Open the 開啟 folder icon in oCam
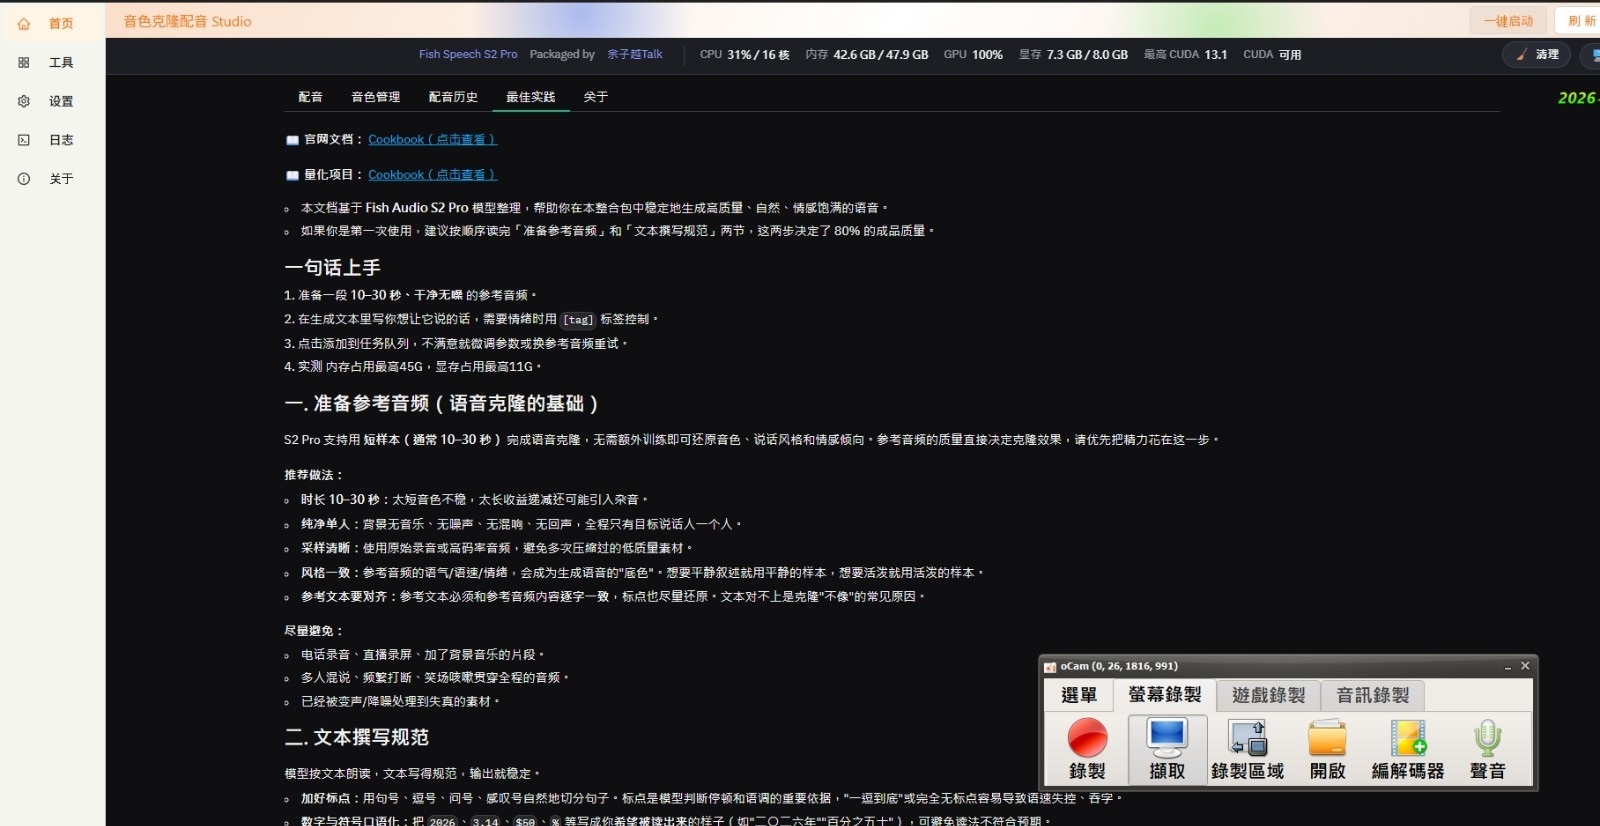 1327,738
